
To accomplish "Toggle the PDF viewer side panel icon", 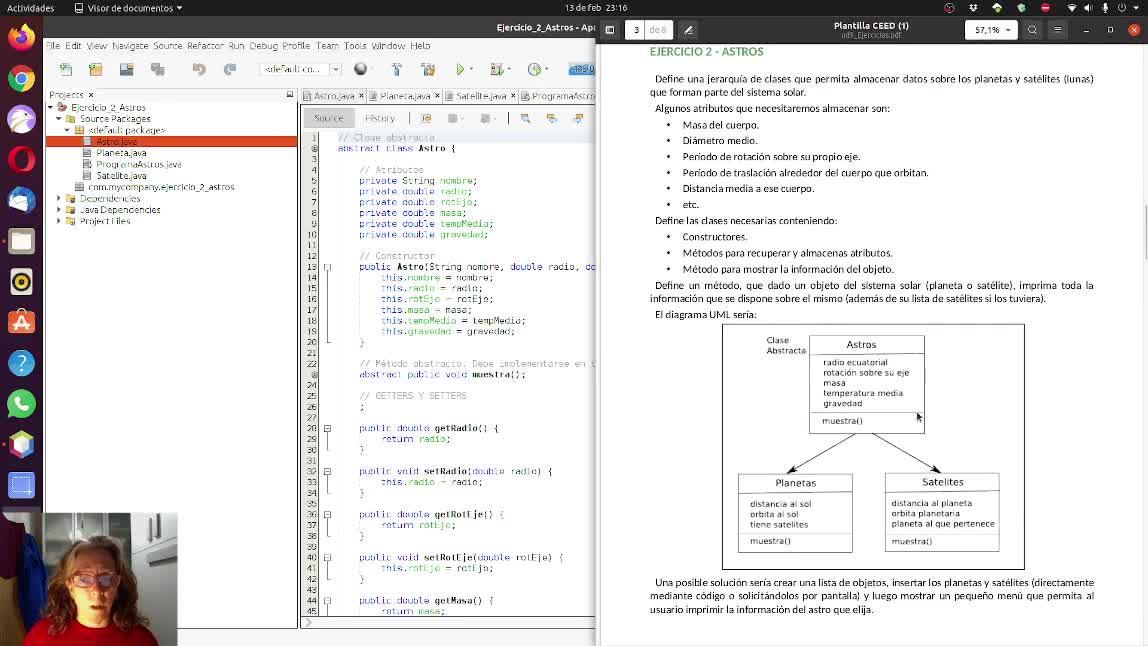I will pyautogui.click(x=609, y=30).
